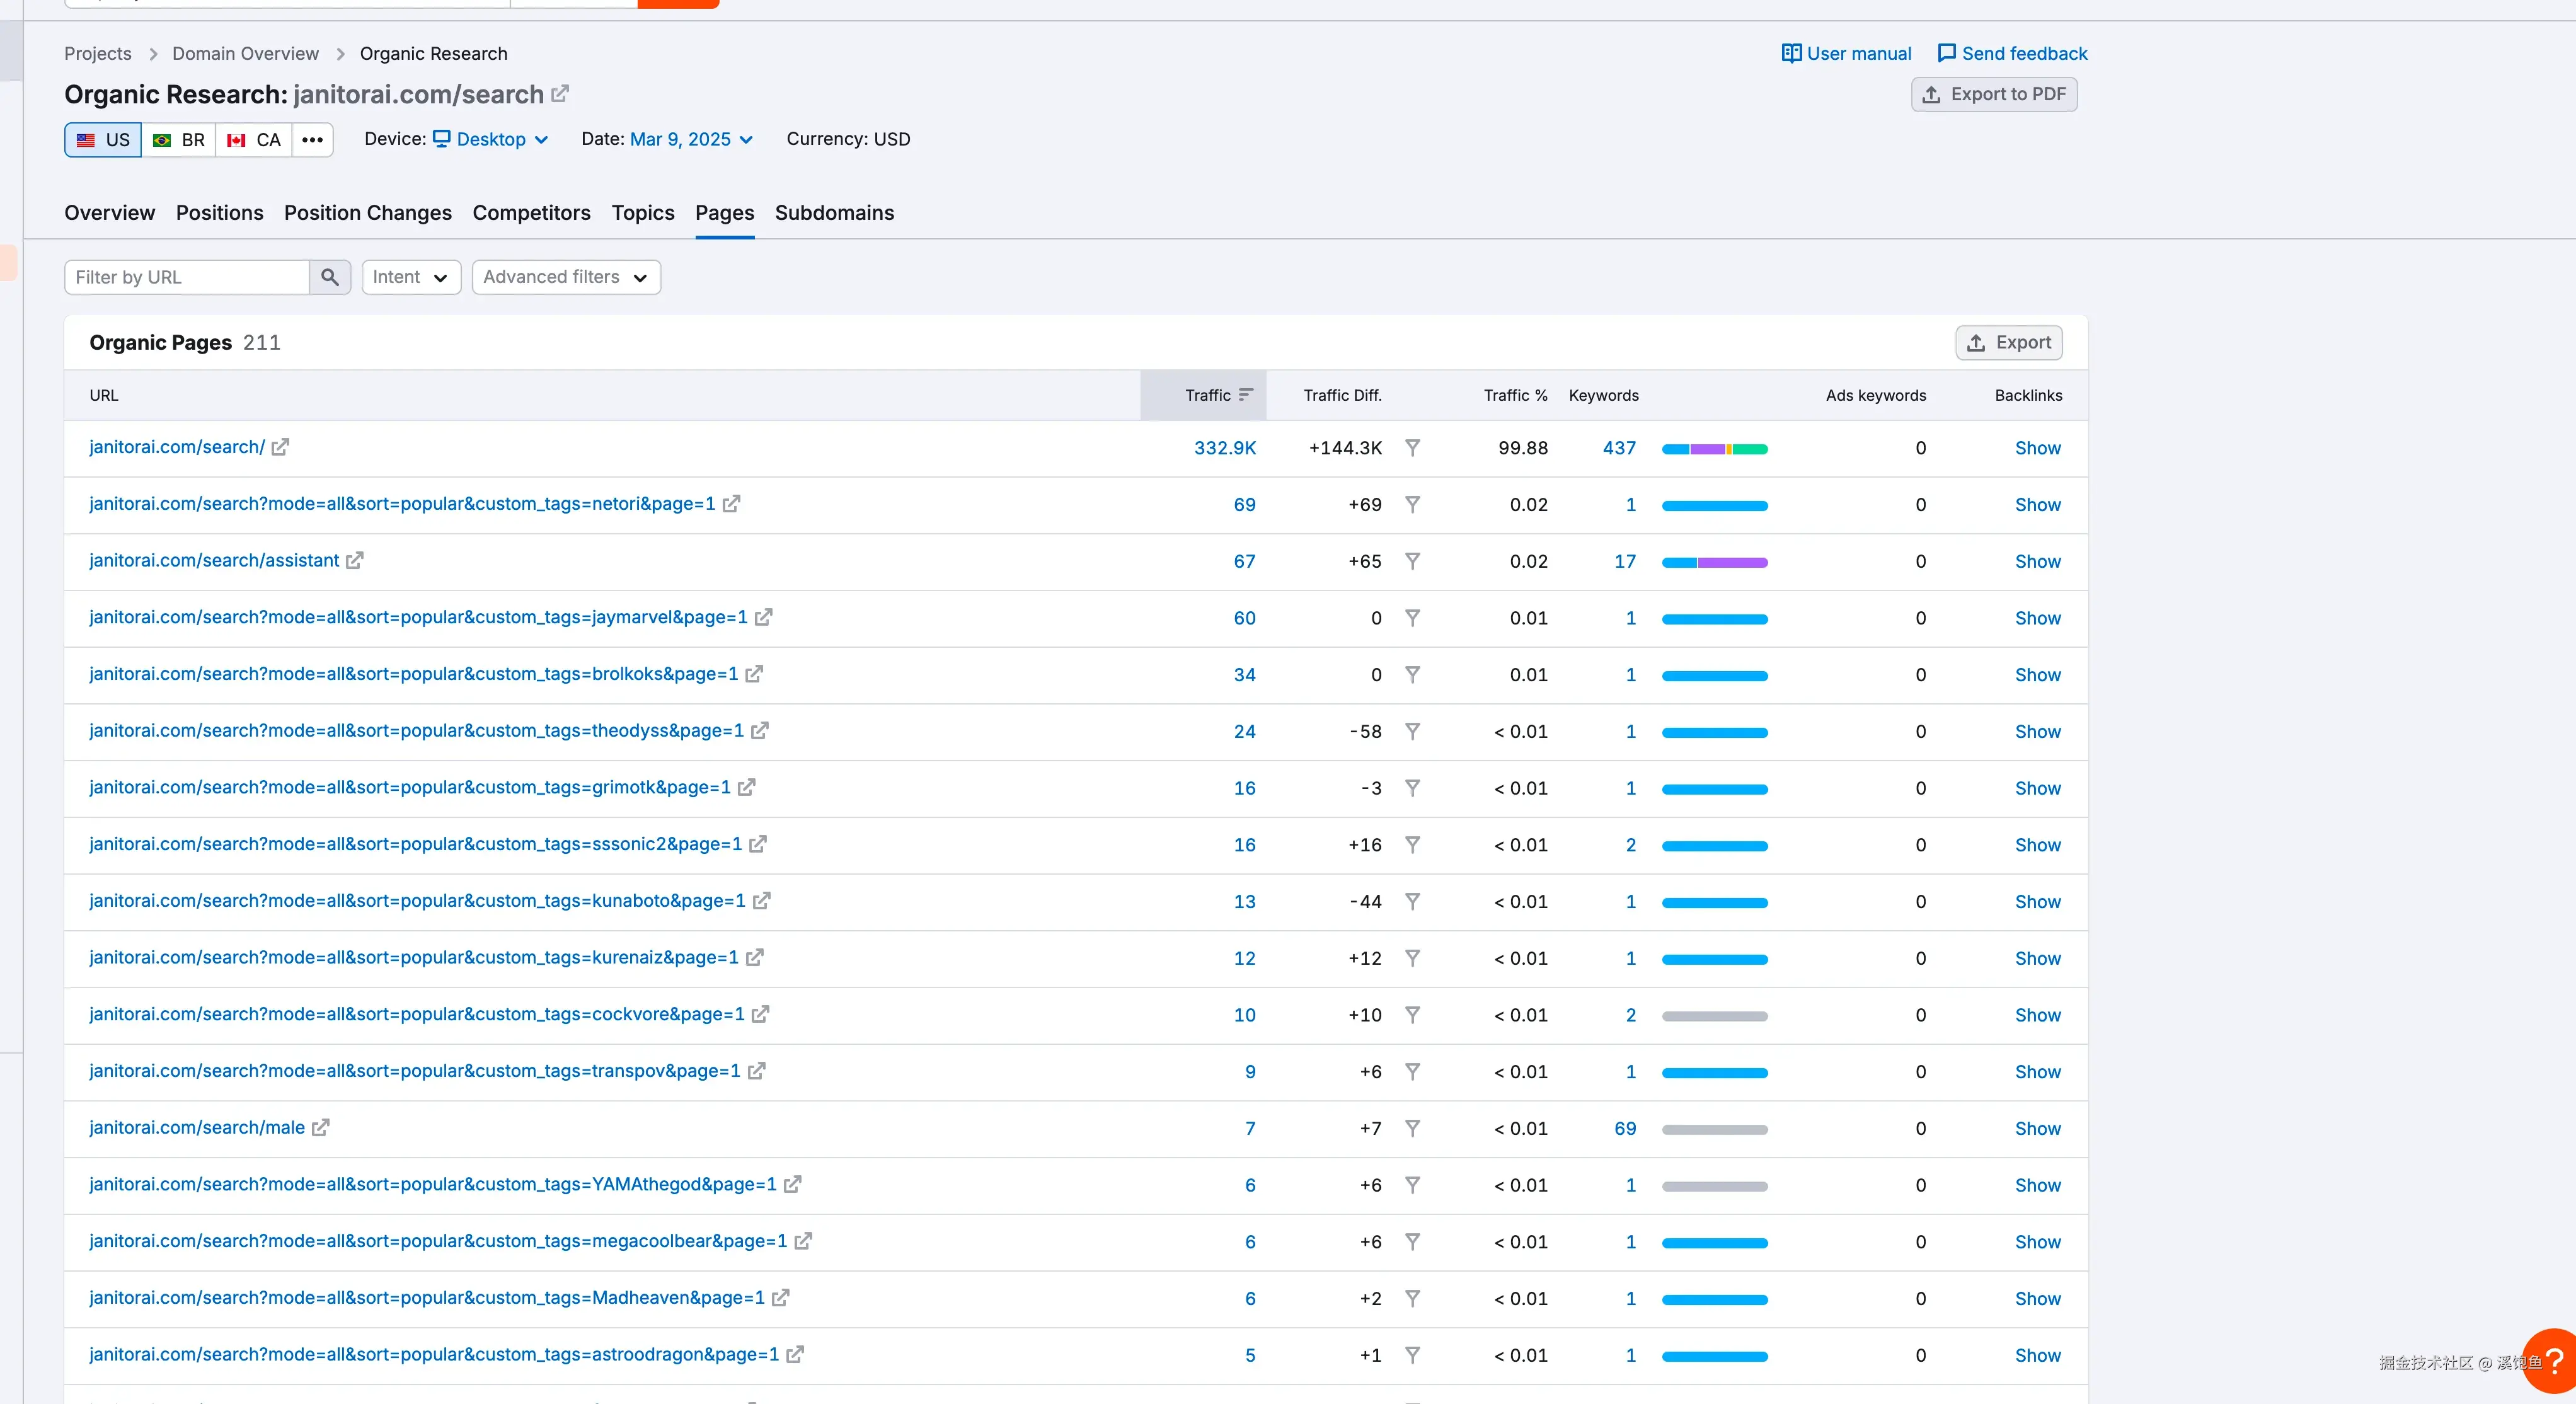This screenshot has height=1404, width=2576.
Task: Open the Subdomains tab
Action: [834, 213]
